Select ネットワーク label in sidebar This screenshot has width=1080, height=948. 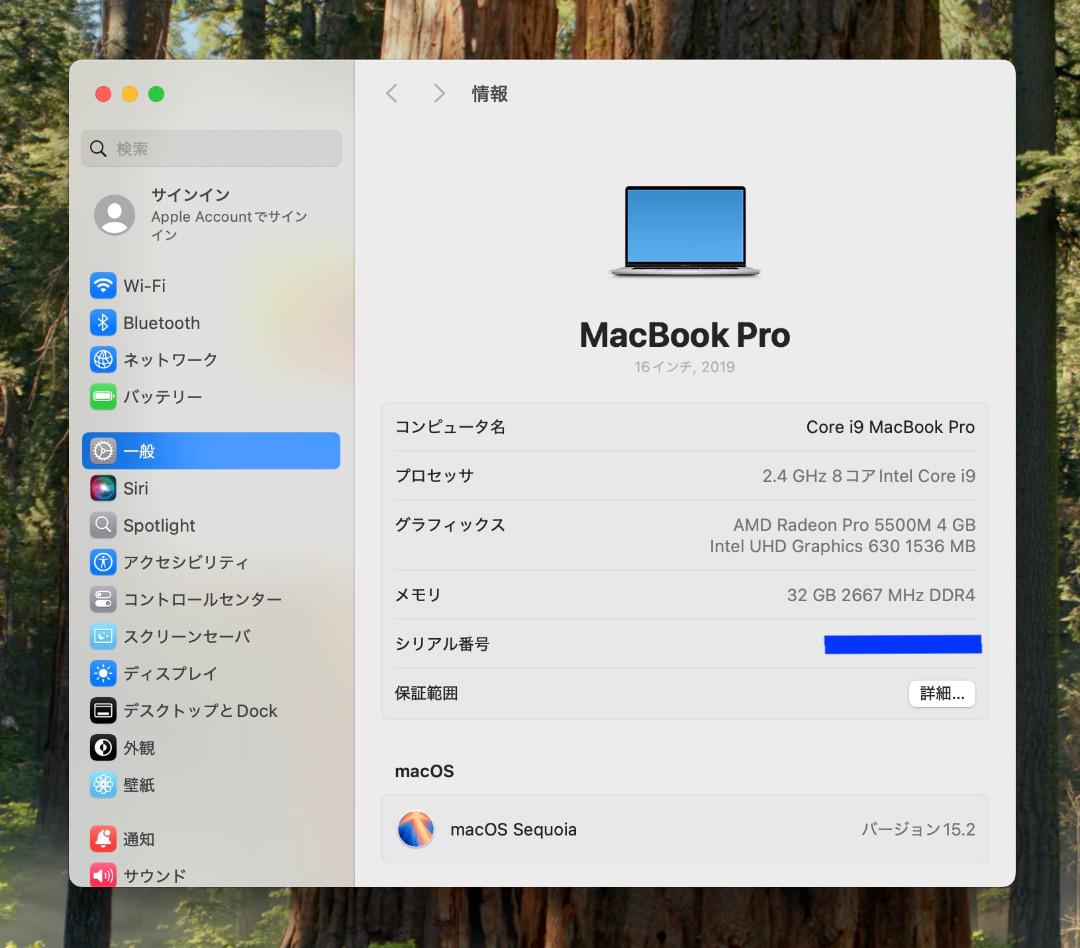tap(170, 360)
